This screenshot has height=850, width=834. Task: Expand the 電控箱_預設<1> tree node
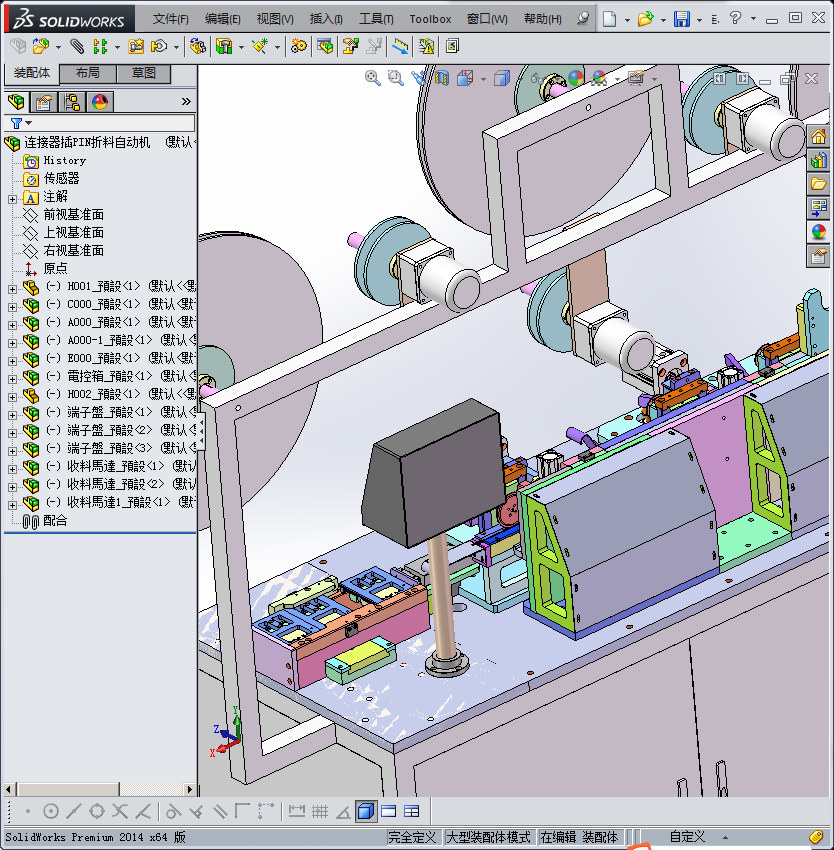coord(12,379)
